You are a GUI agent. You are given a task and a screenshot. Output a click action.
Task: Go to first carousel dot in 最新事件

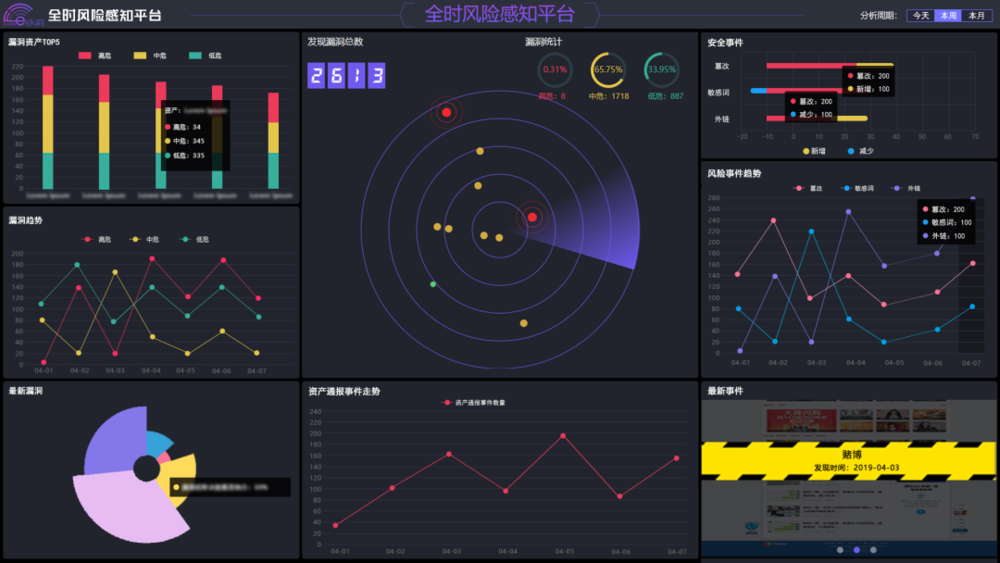(x=840, y=550)
